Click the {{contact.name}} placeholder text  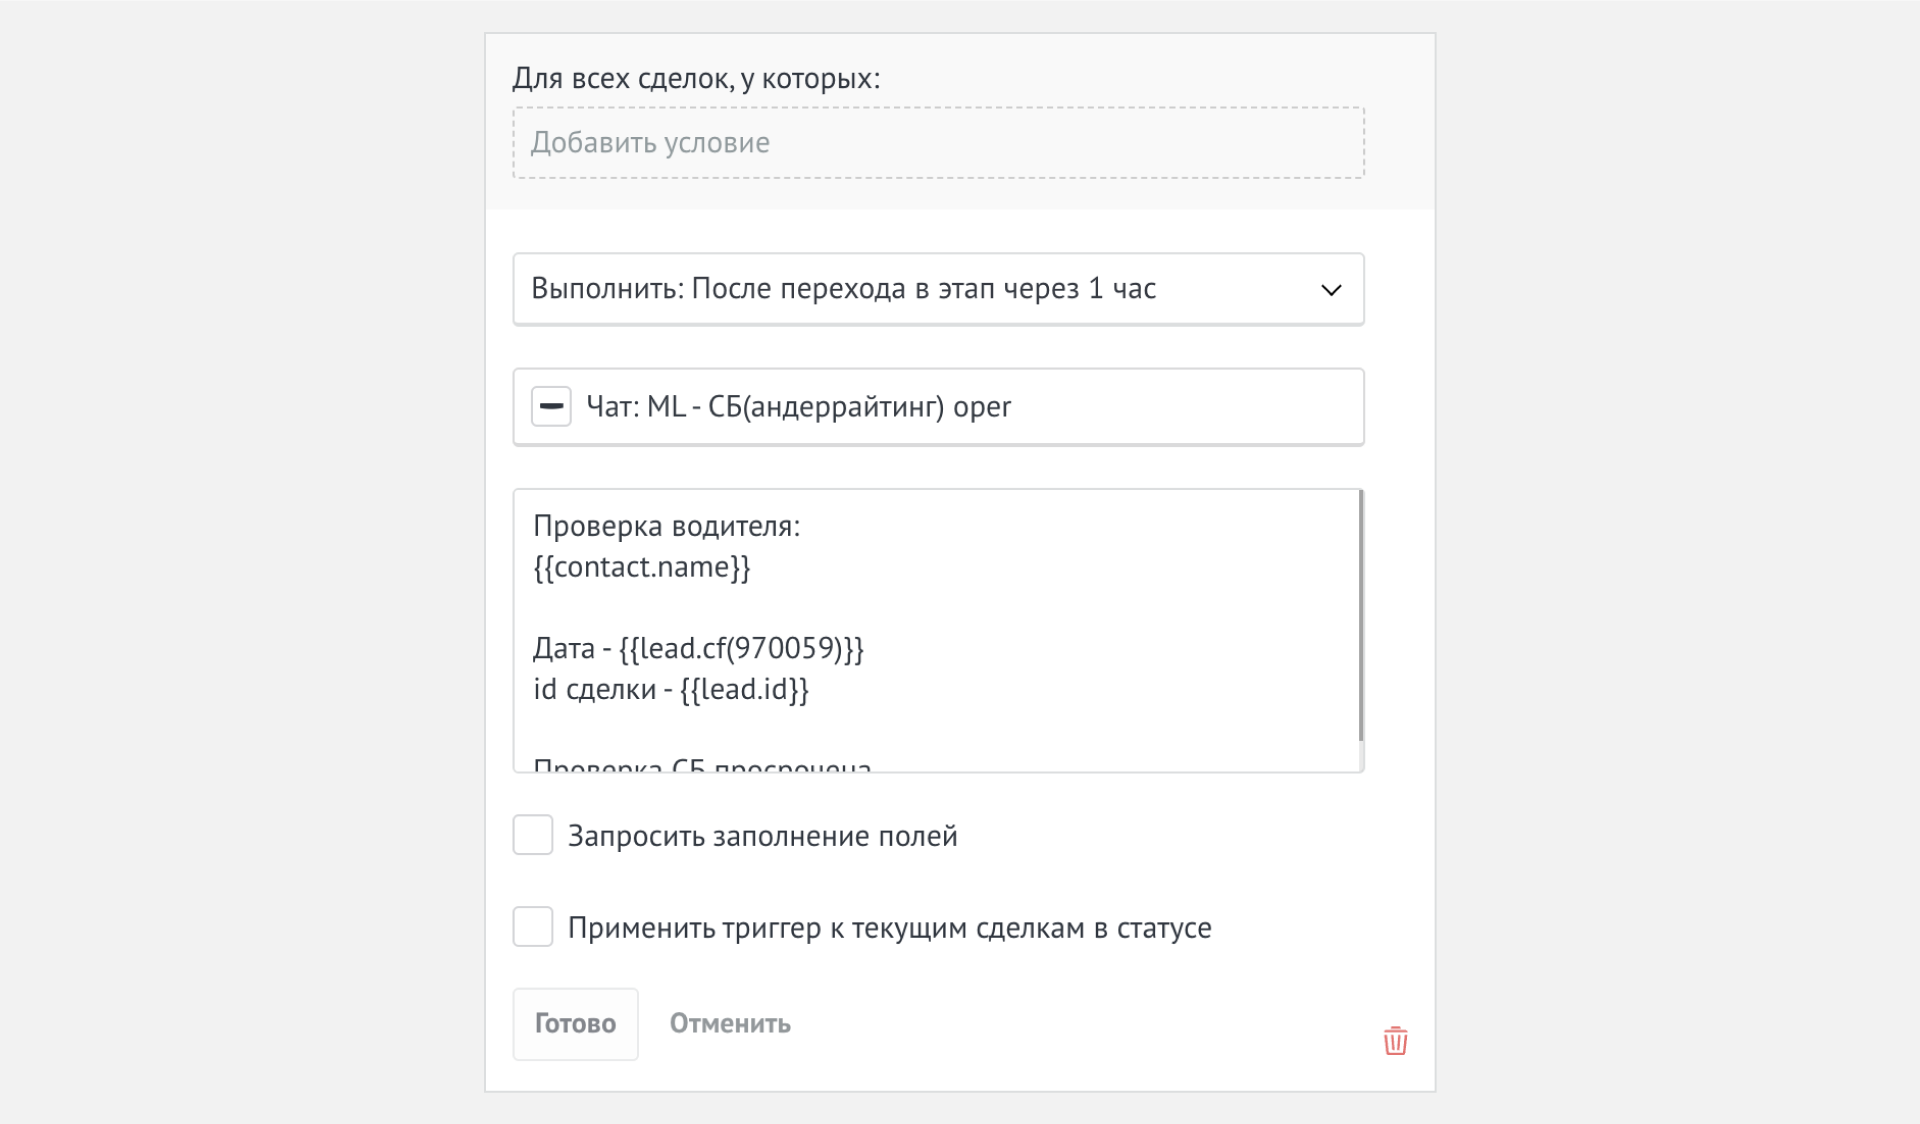click(x=642, y=568)
